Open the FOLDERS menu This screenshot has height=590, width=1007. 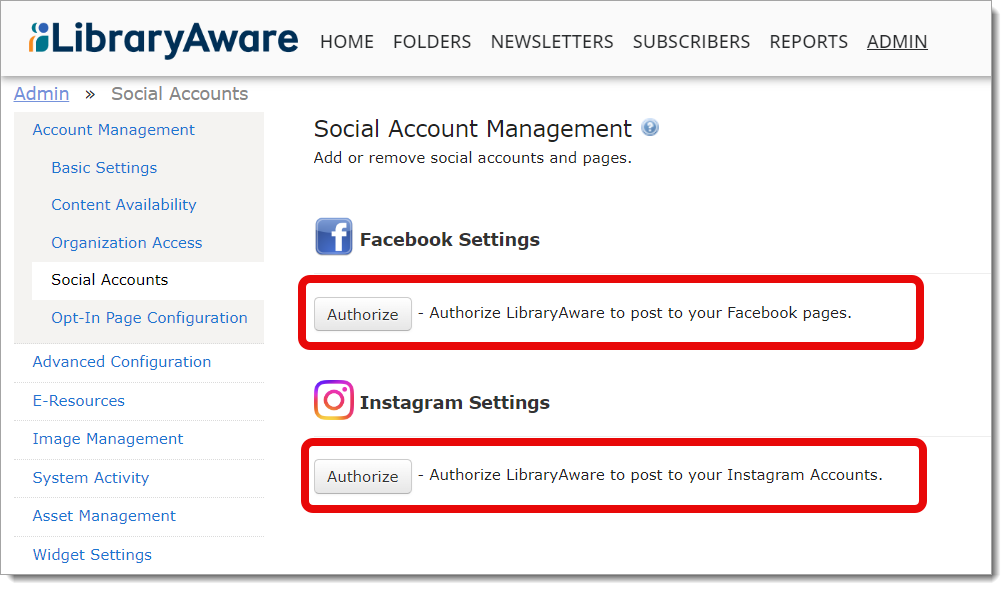tap(432, 42)
